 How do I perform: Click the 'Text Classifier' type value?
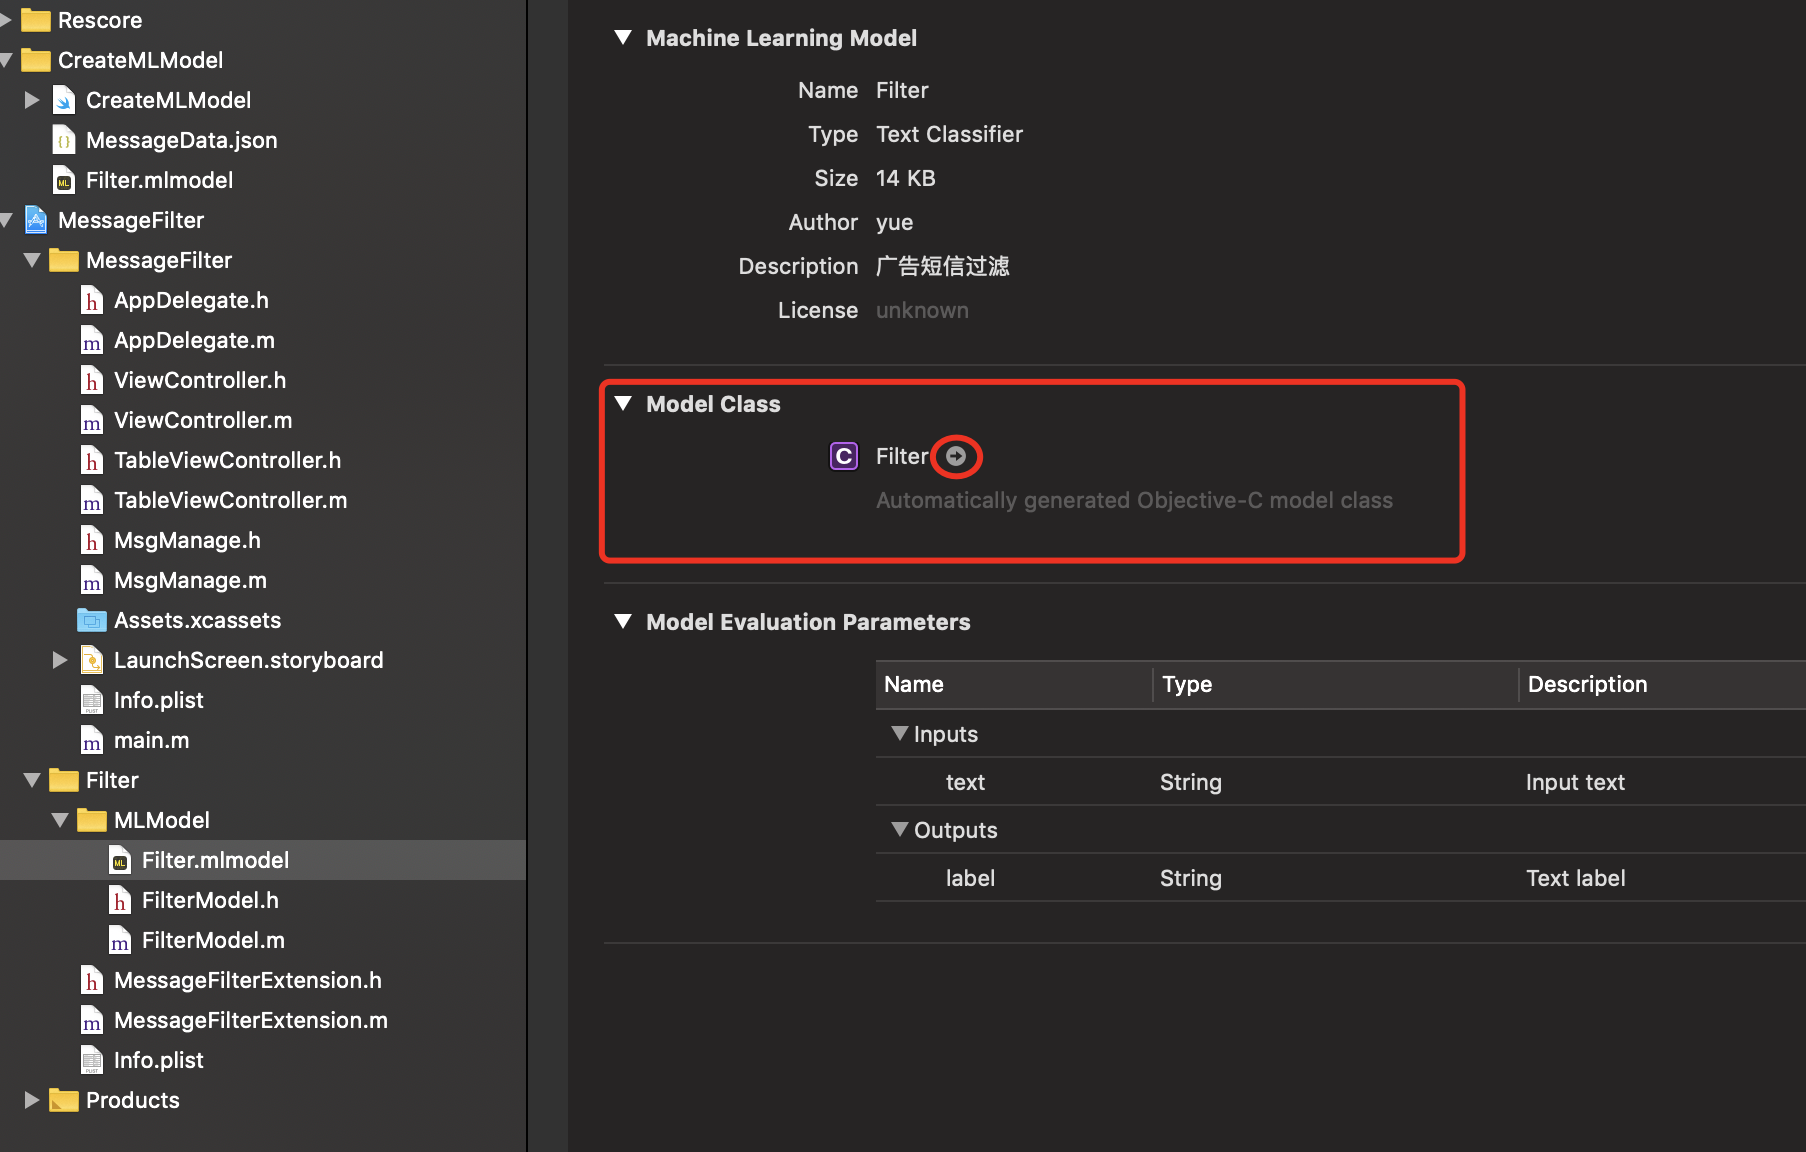pos(949,134)
